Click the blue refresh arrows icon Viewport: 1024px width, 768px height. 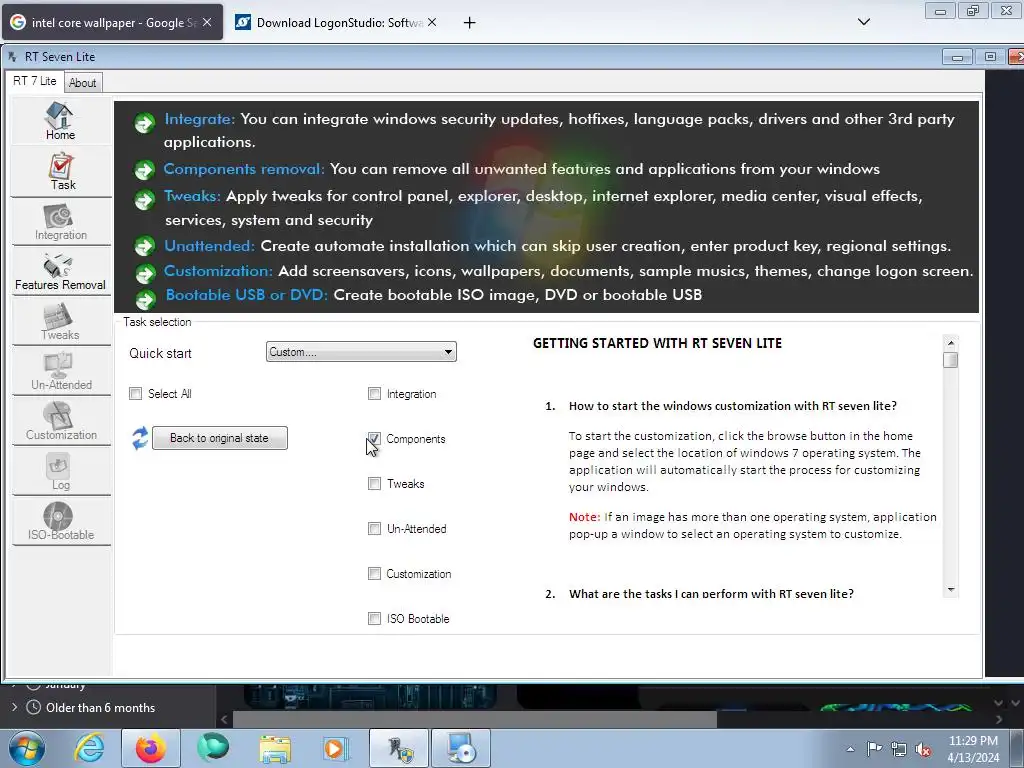[x=140, y=438]
